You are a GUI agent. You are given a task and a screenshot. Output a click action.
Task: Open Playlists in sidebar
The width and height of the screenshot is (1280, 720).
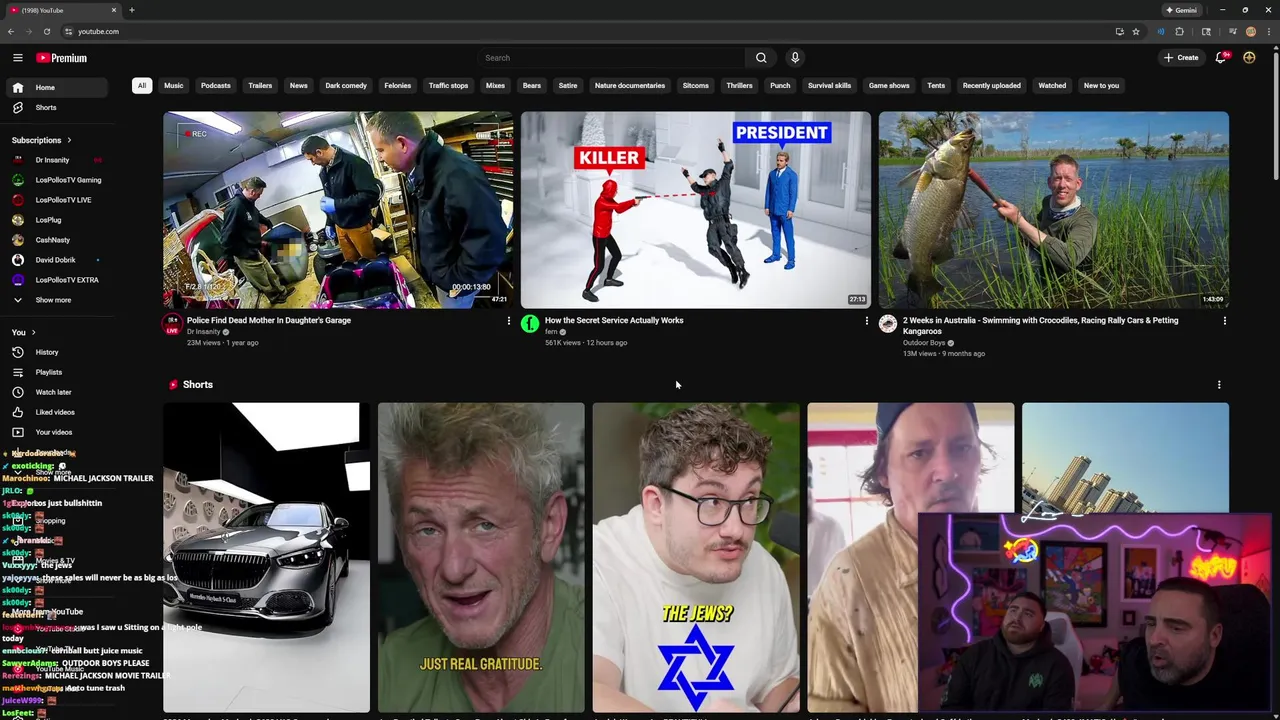tap(58, 372)
